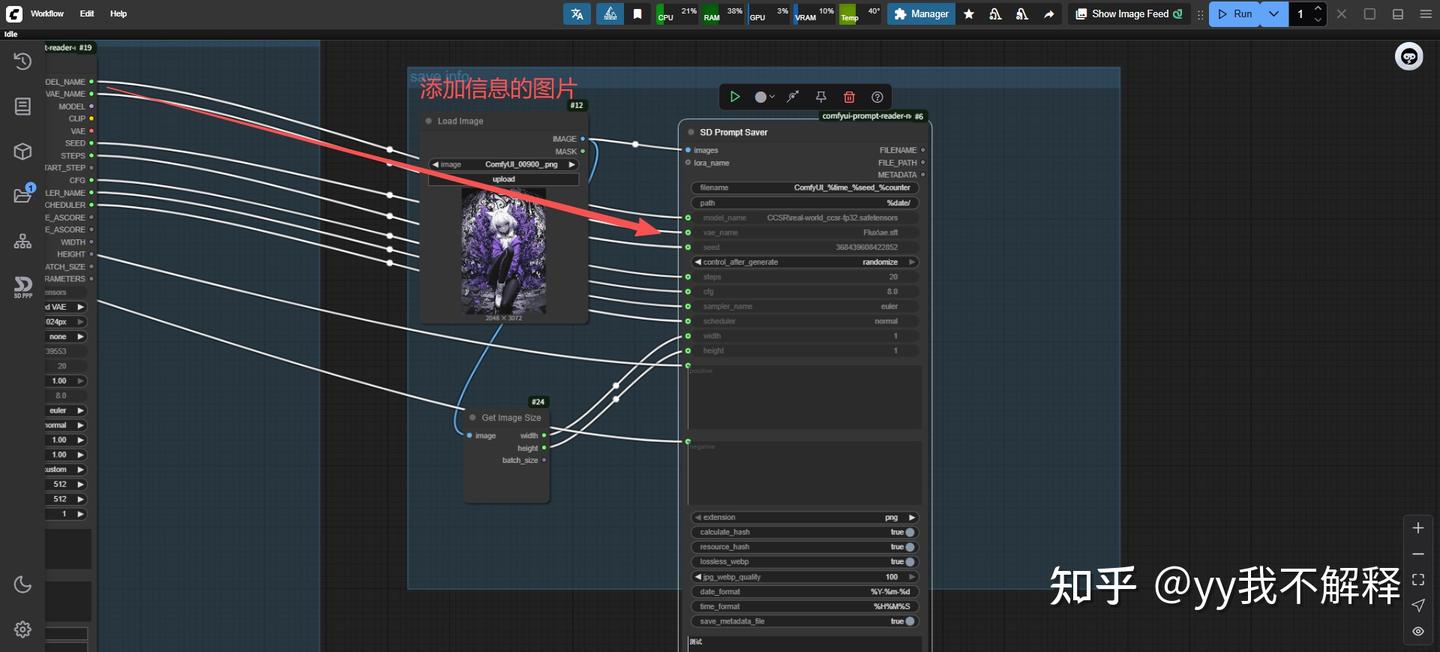The width and height of the screenshot is (1440, 652).
Task: Toggle calculate_hash switch
Action: 909,532
